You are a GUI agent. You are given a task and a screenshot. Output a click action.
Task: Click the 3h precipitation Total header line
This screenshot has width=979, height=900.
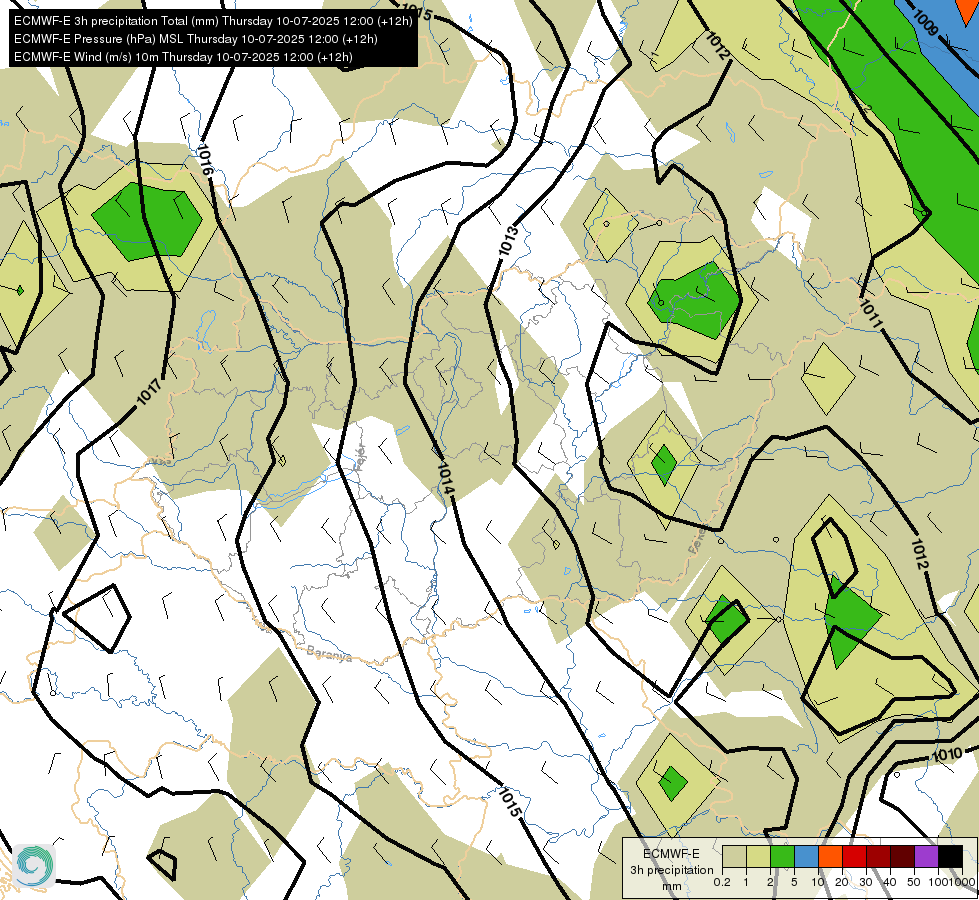pyautogui.click(x=213, y=21)
